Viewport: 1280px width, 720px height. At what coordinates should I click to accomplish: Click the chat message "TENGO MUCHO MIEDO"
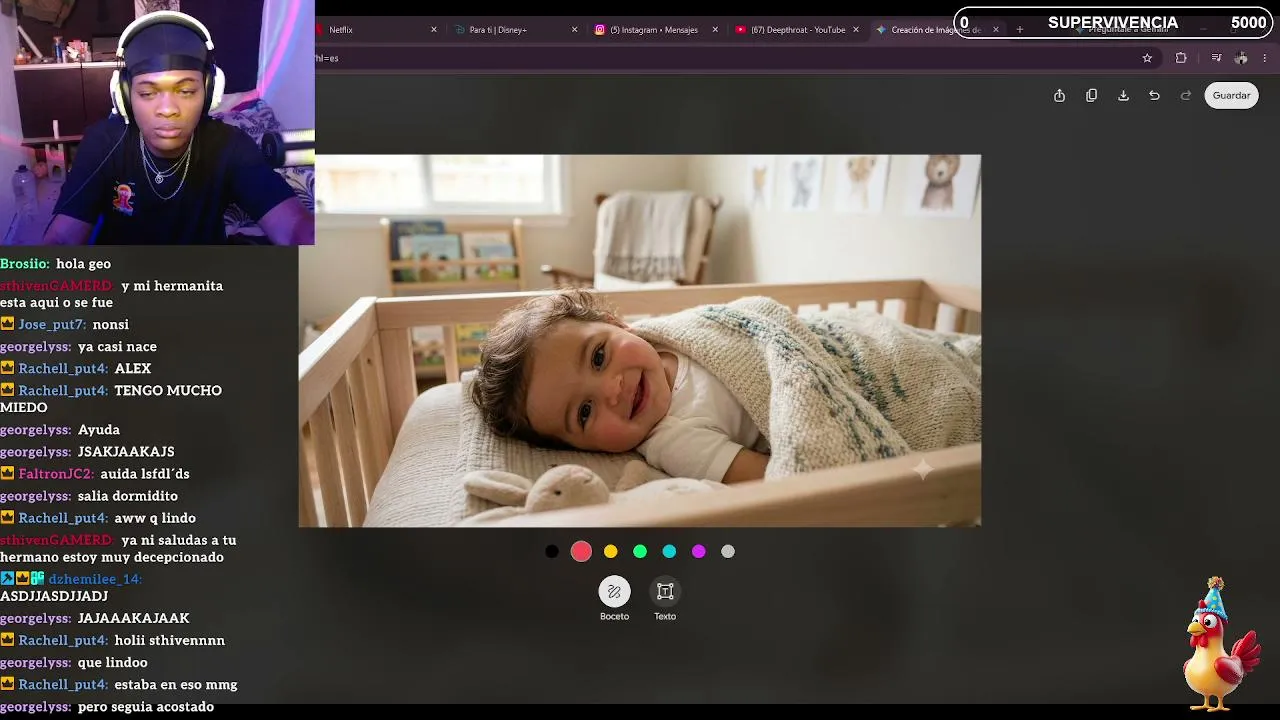pos(111,399)
